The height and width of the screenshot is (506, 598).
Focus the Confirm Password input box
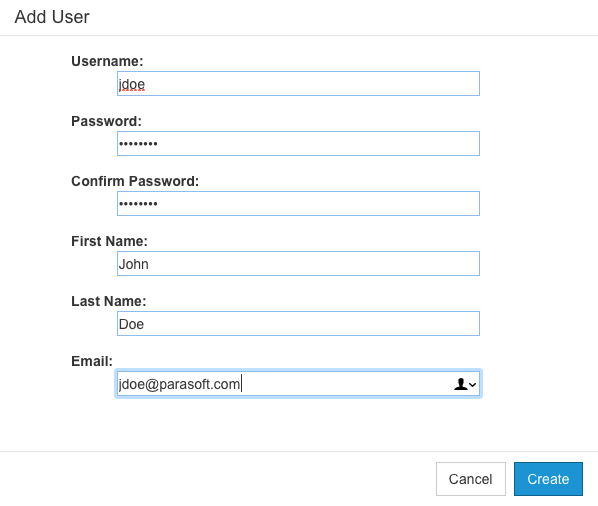coord(298,203)
